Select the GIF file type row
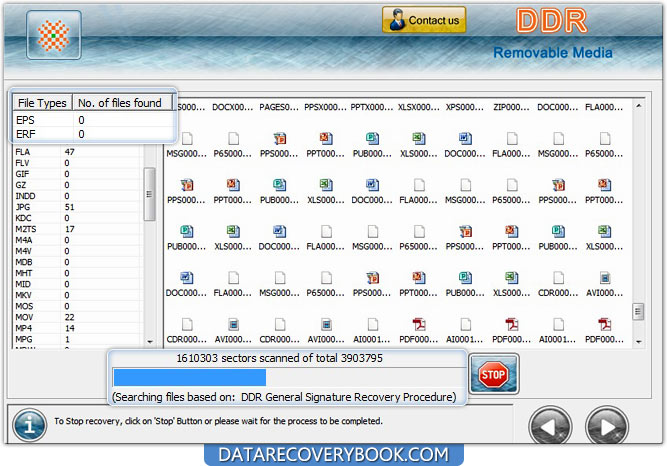 click(78, 174)
